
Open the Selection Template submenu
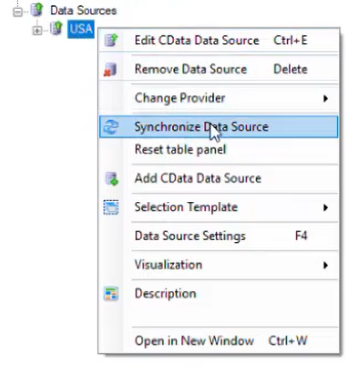click(x=219, y=207)
